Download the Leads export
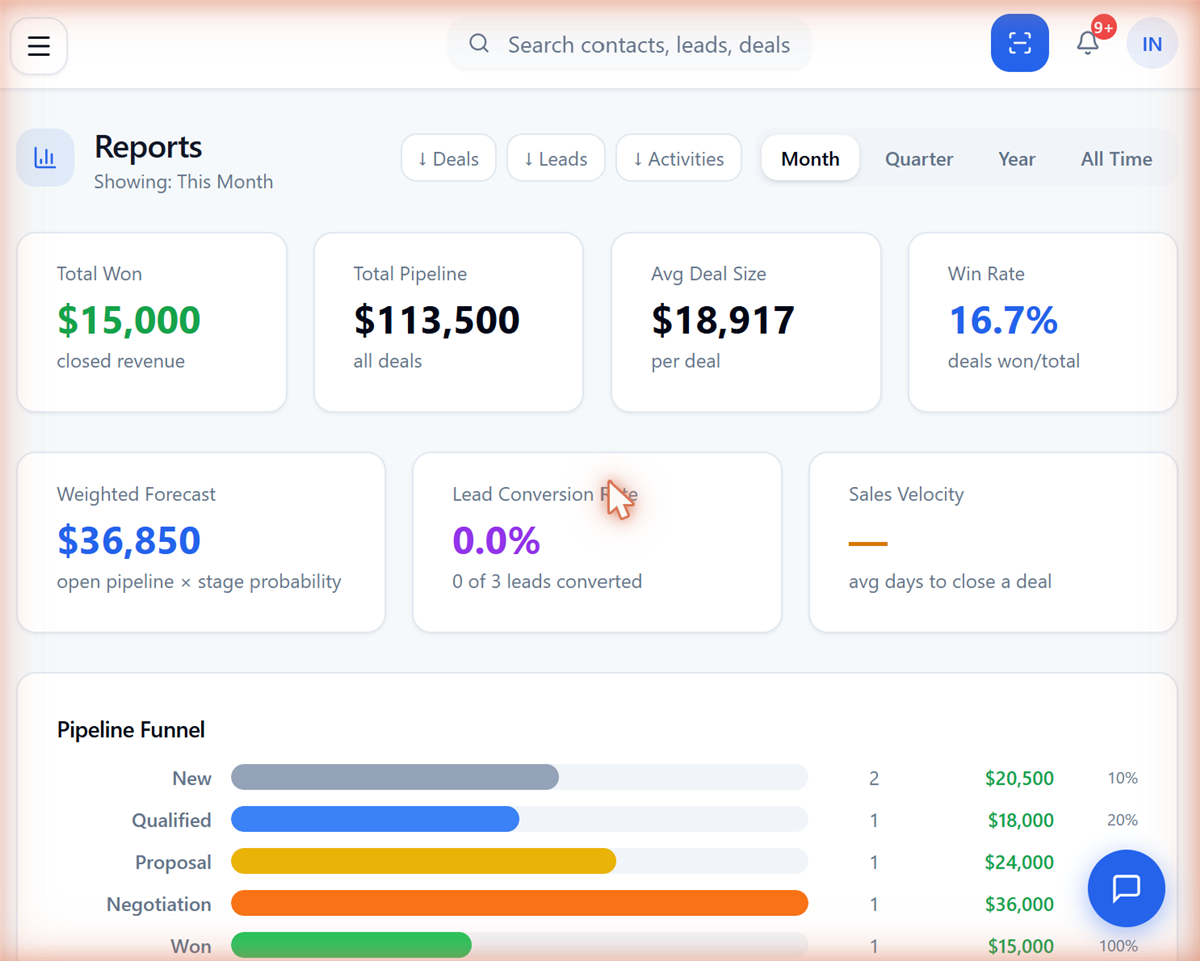The width and height of the screenshot is (1200, 961). pyautogui.click(x=556, y=158)
